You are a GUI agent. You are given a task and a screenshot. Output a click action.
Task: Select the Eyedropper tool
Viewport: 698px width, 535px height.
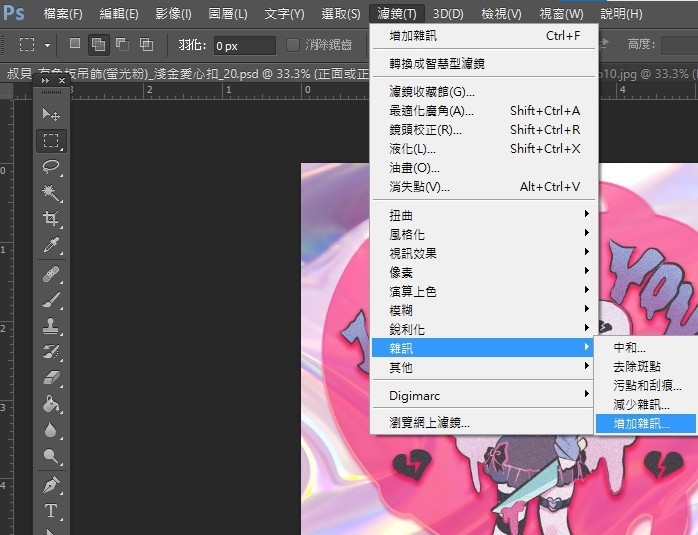[x=51, y=244]
